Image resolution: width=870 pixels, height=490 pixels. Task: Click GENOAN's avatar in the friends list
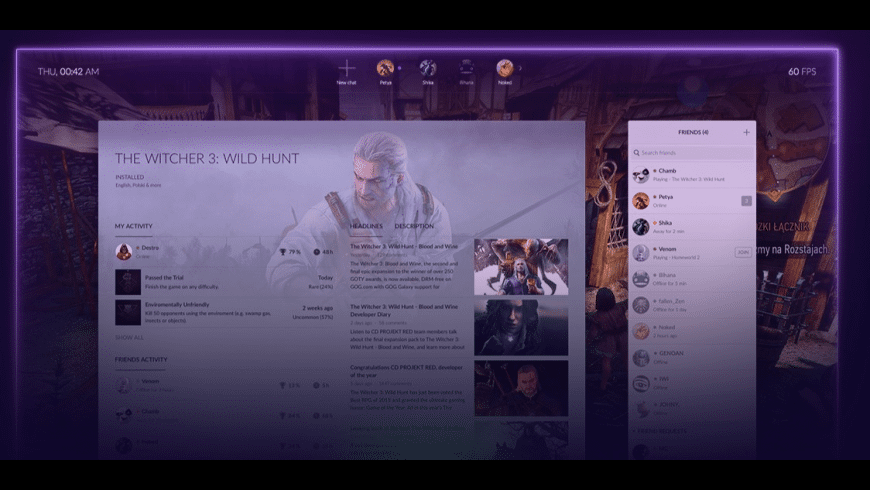pos(641,357)
